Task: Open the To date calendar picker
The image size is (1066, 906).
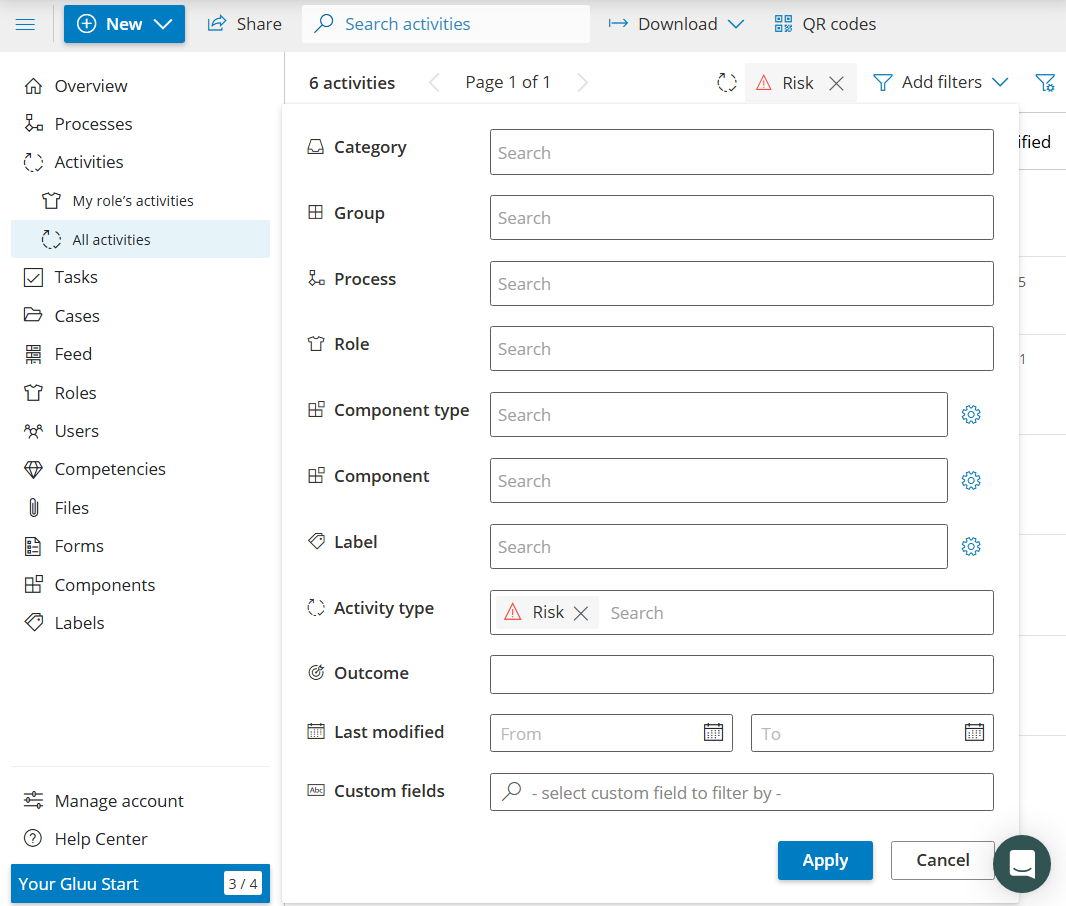Action: (x=973, y=733)
